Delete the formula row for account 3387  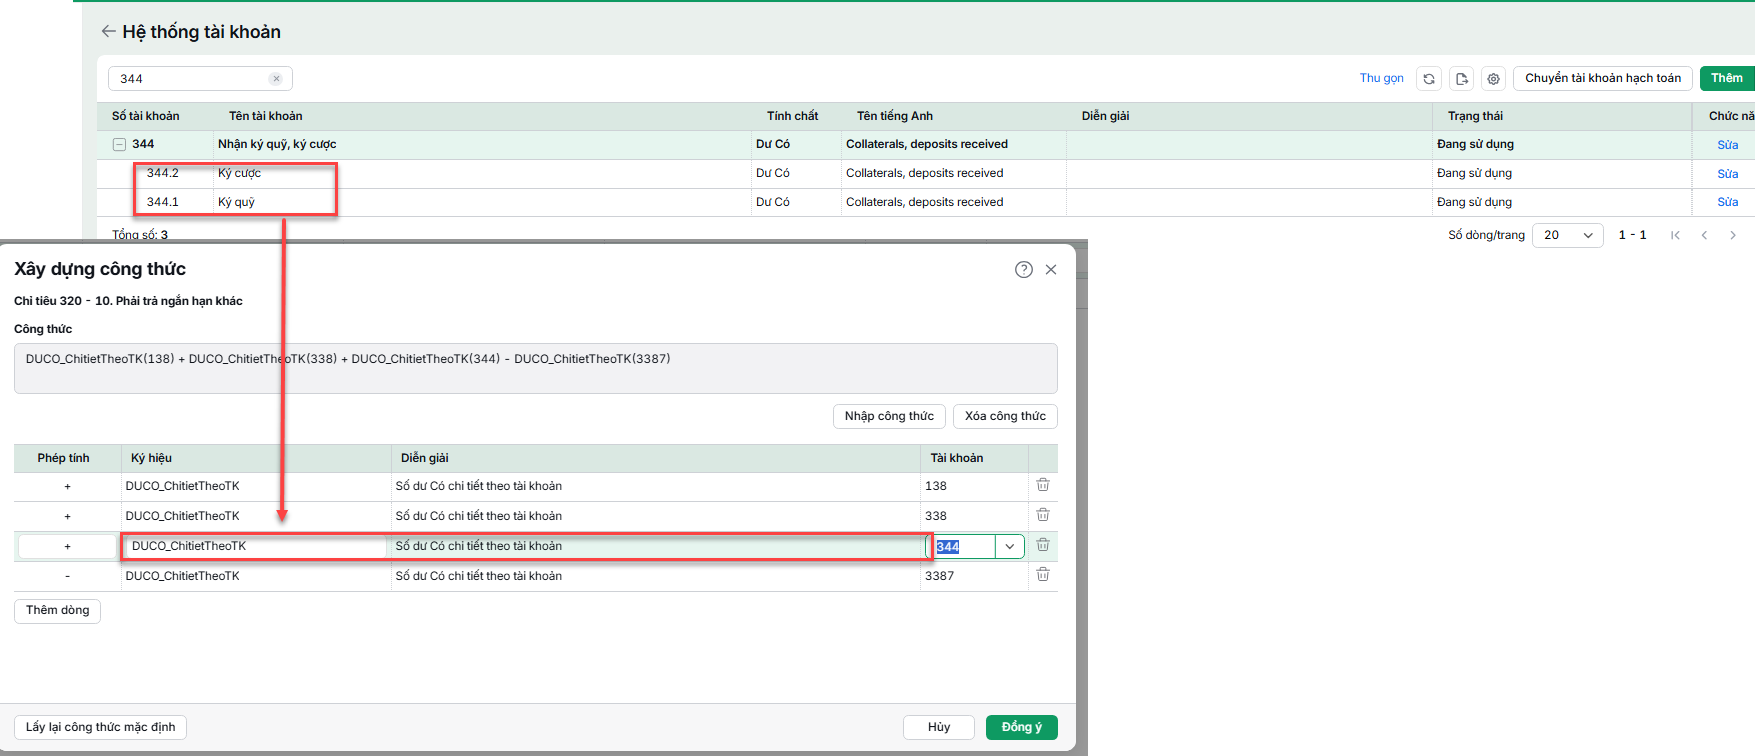1043,575
